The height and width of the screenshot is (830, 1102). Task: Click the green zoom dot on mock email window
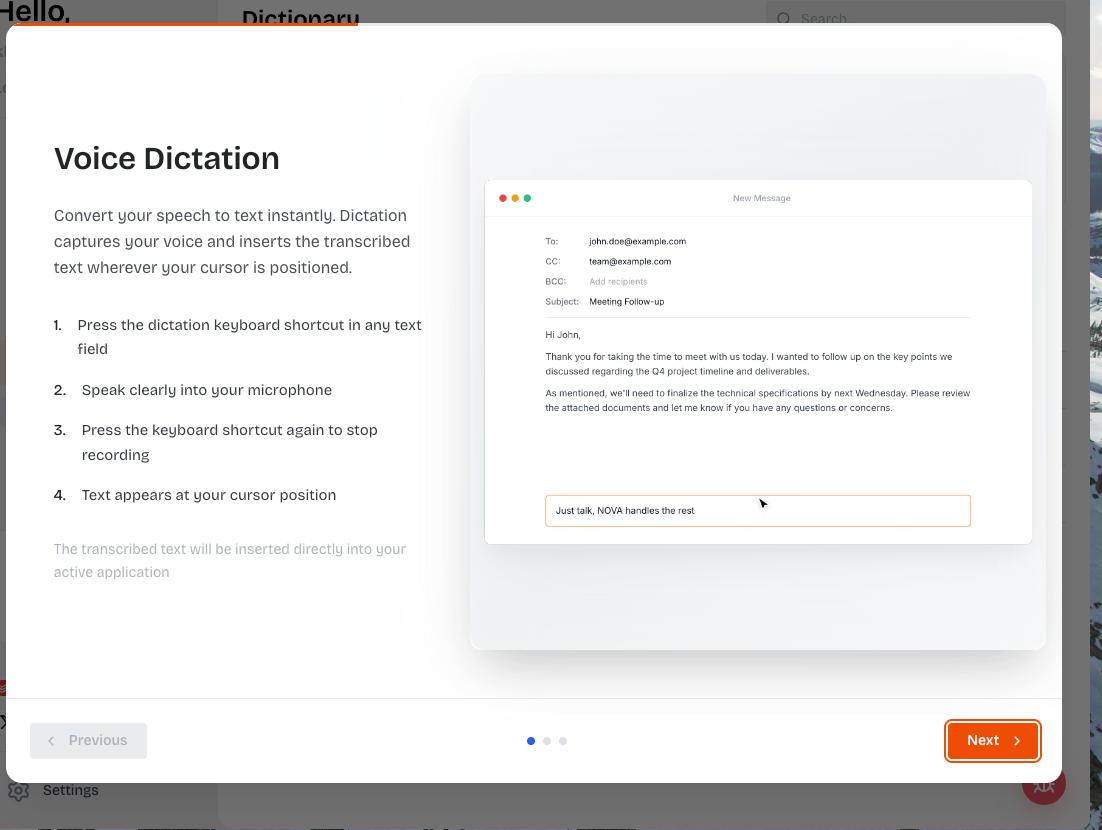[528, 198]
